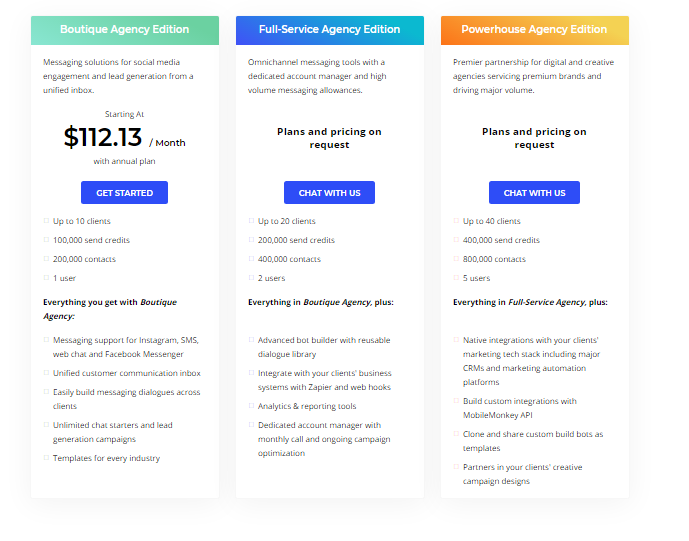Click the bullet icon beside "Analytics & reporting tools"
This screenshot has width=689, height=541.
pyautogui.click(x=251, y=406)
